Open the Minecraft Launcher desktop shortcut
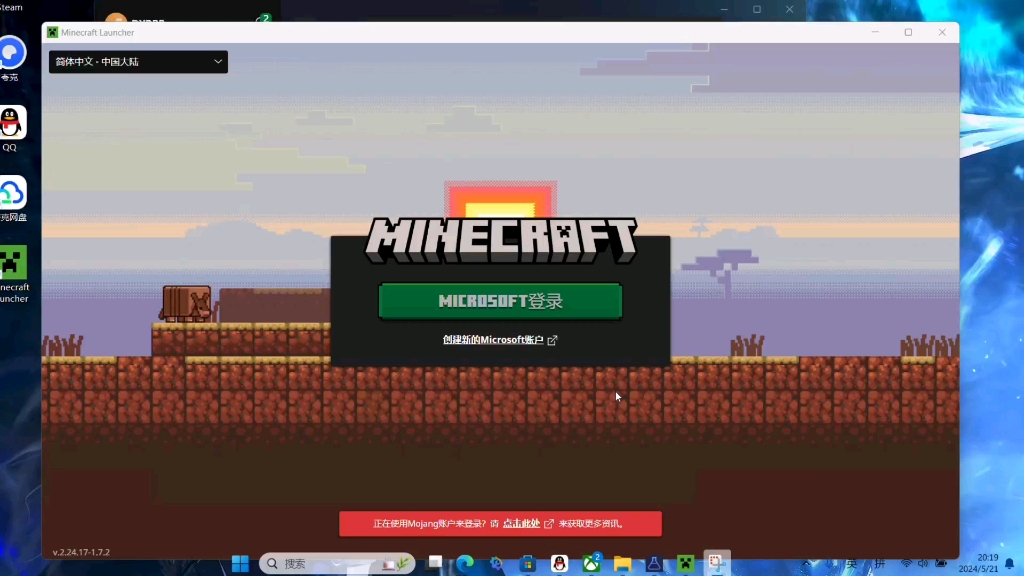Viewport: 1024px width, 576px height. coord(13,274)
